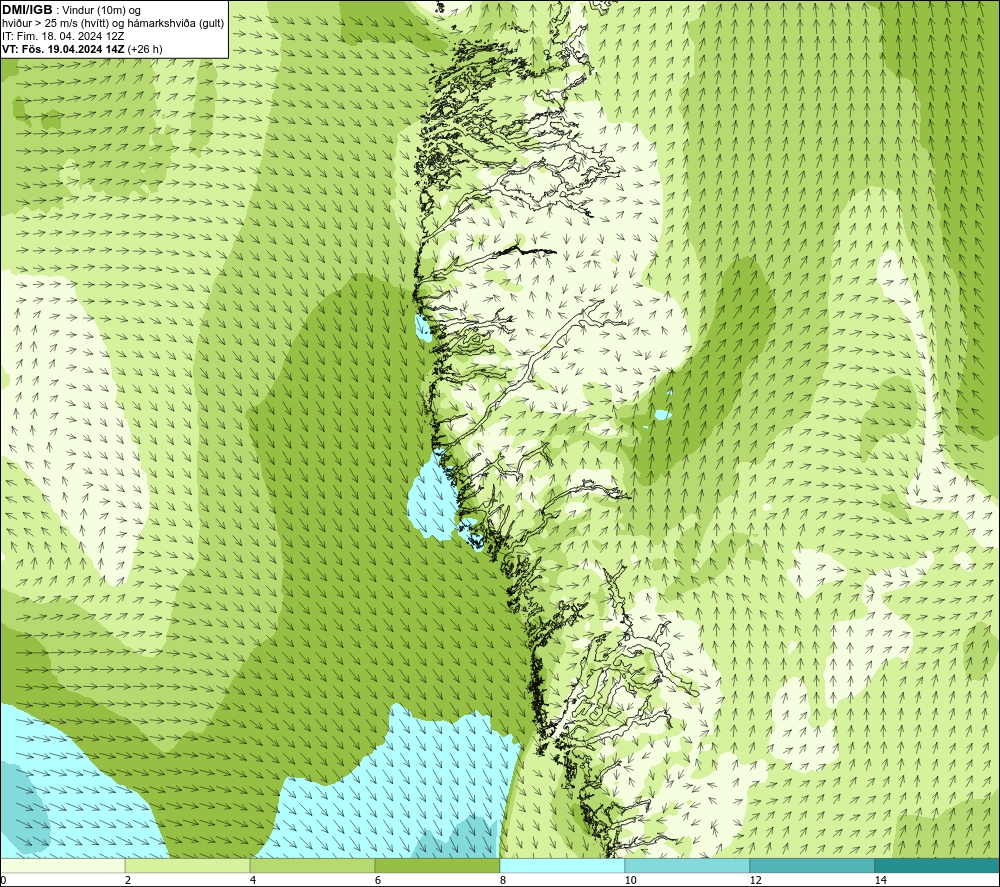Screen dimensions: 1000x887
Task: Click the 6–8 m/s dark green legend swatch
Action: 438,866
